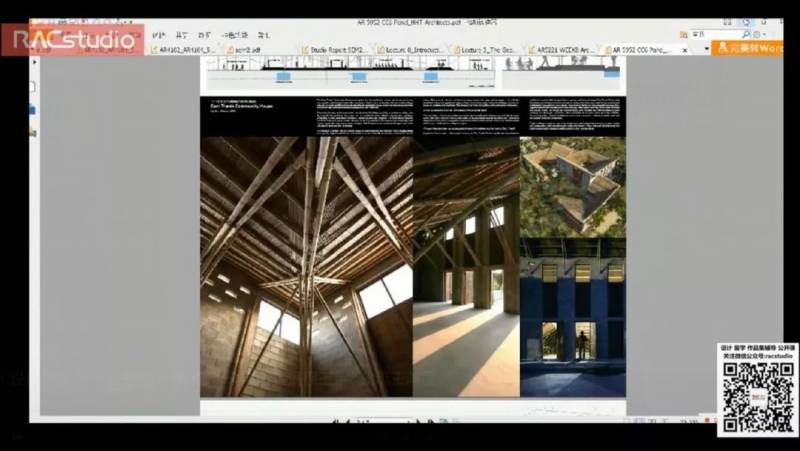This screenshot has height=451, width=800.
Task: Open the bookmarks panel icon in sidebar
Action: coord(33,109)
